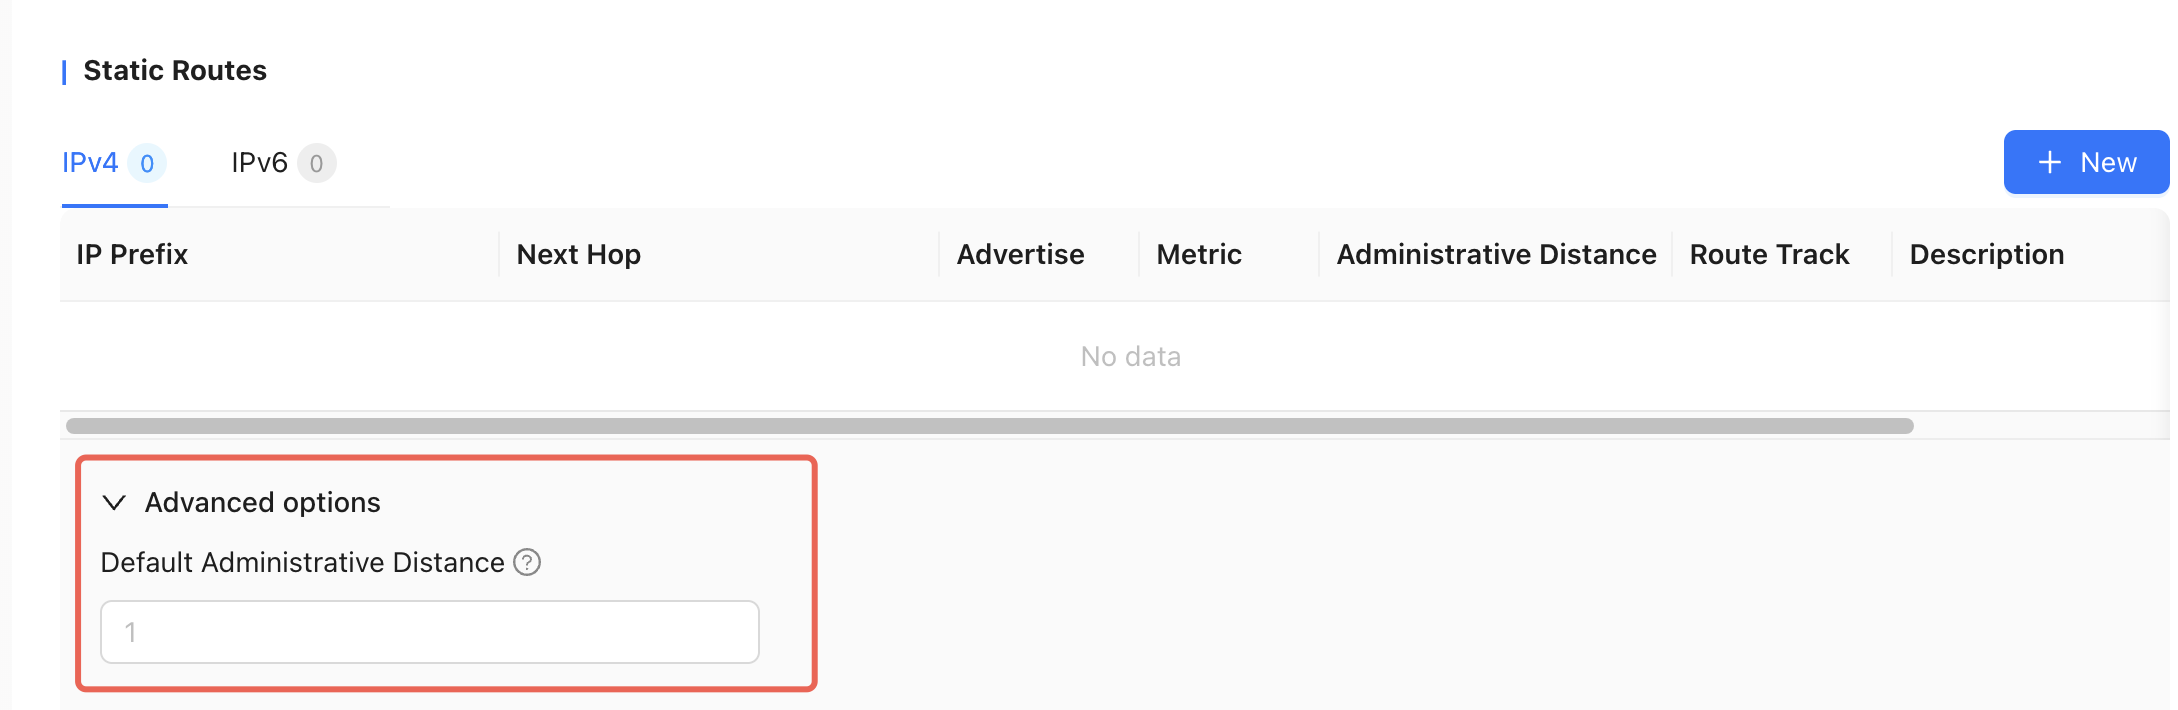Add a new static route with New
The height and width of the screenshot is (710, 2178).
2086,162
